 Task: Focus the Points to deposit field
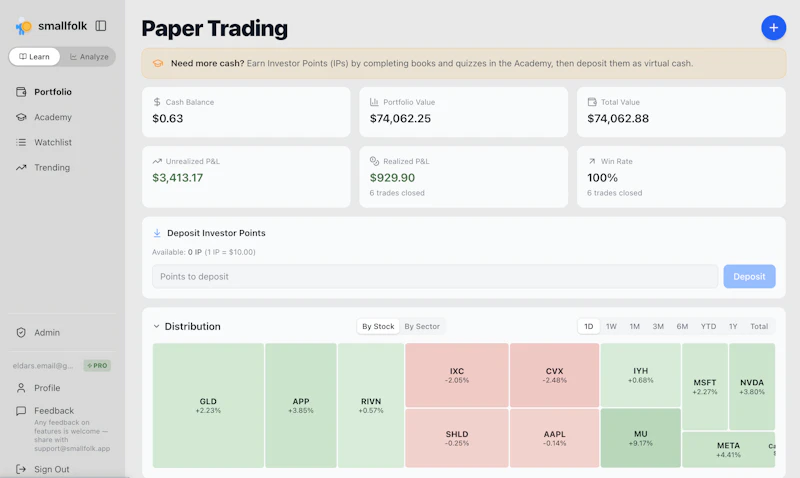point(435,276)
